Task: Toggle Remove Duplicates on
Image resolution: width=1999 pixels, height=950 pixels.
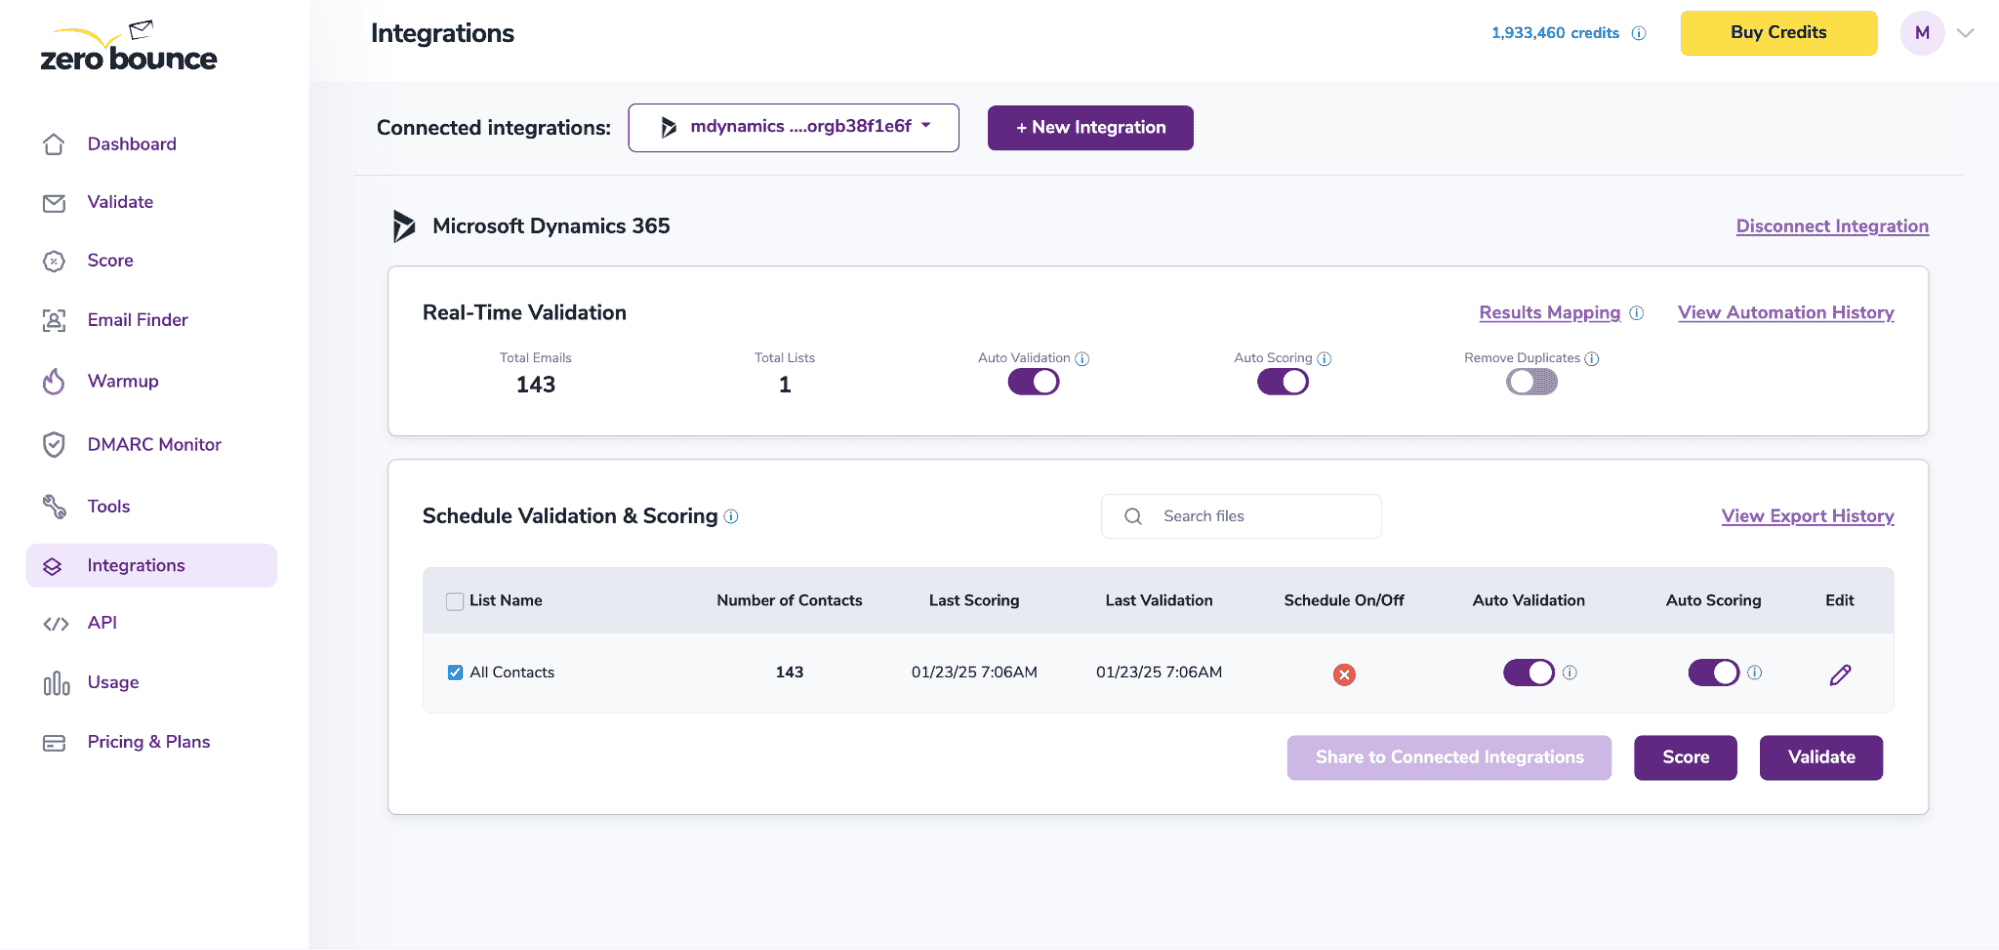Action: click(x=1531, y=382)
